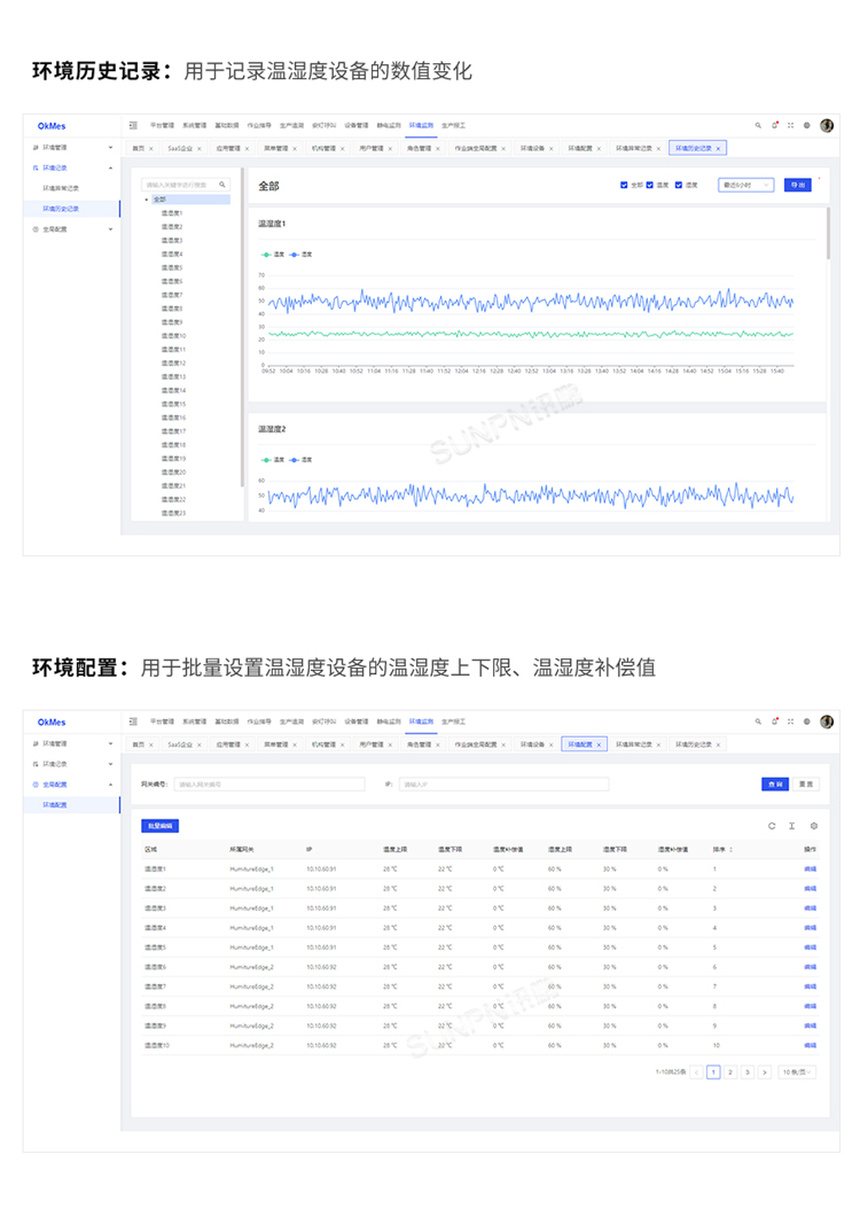Collapse the 全部 tree node arrow
This screenshot has height=1217, width=860.
click(x=147, y=199)
